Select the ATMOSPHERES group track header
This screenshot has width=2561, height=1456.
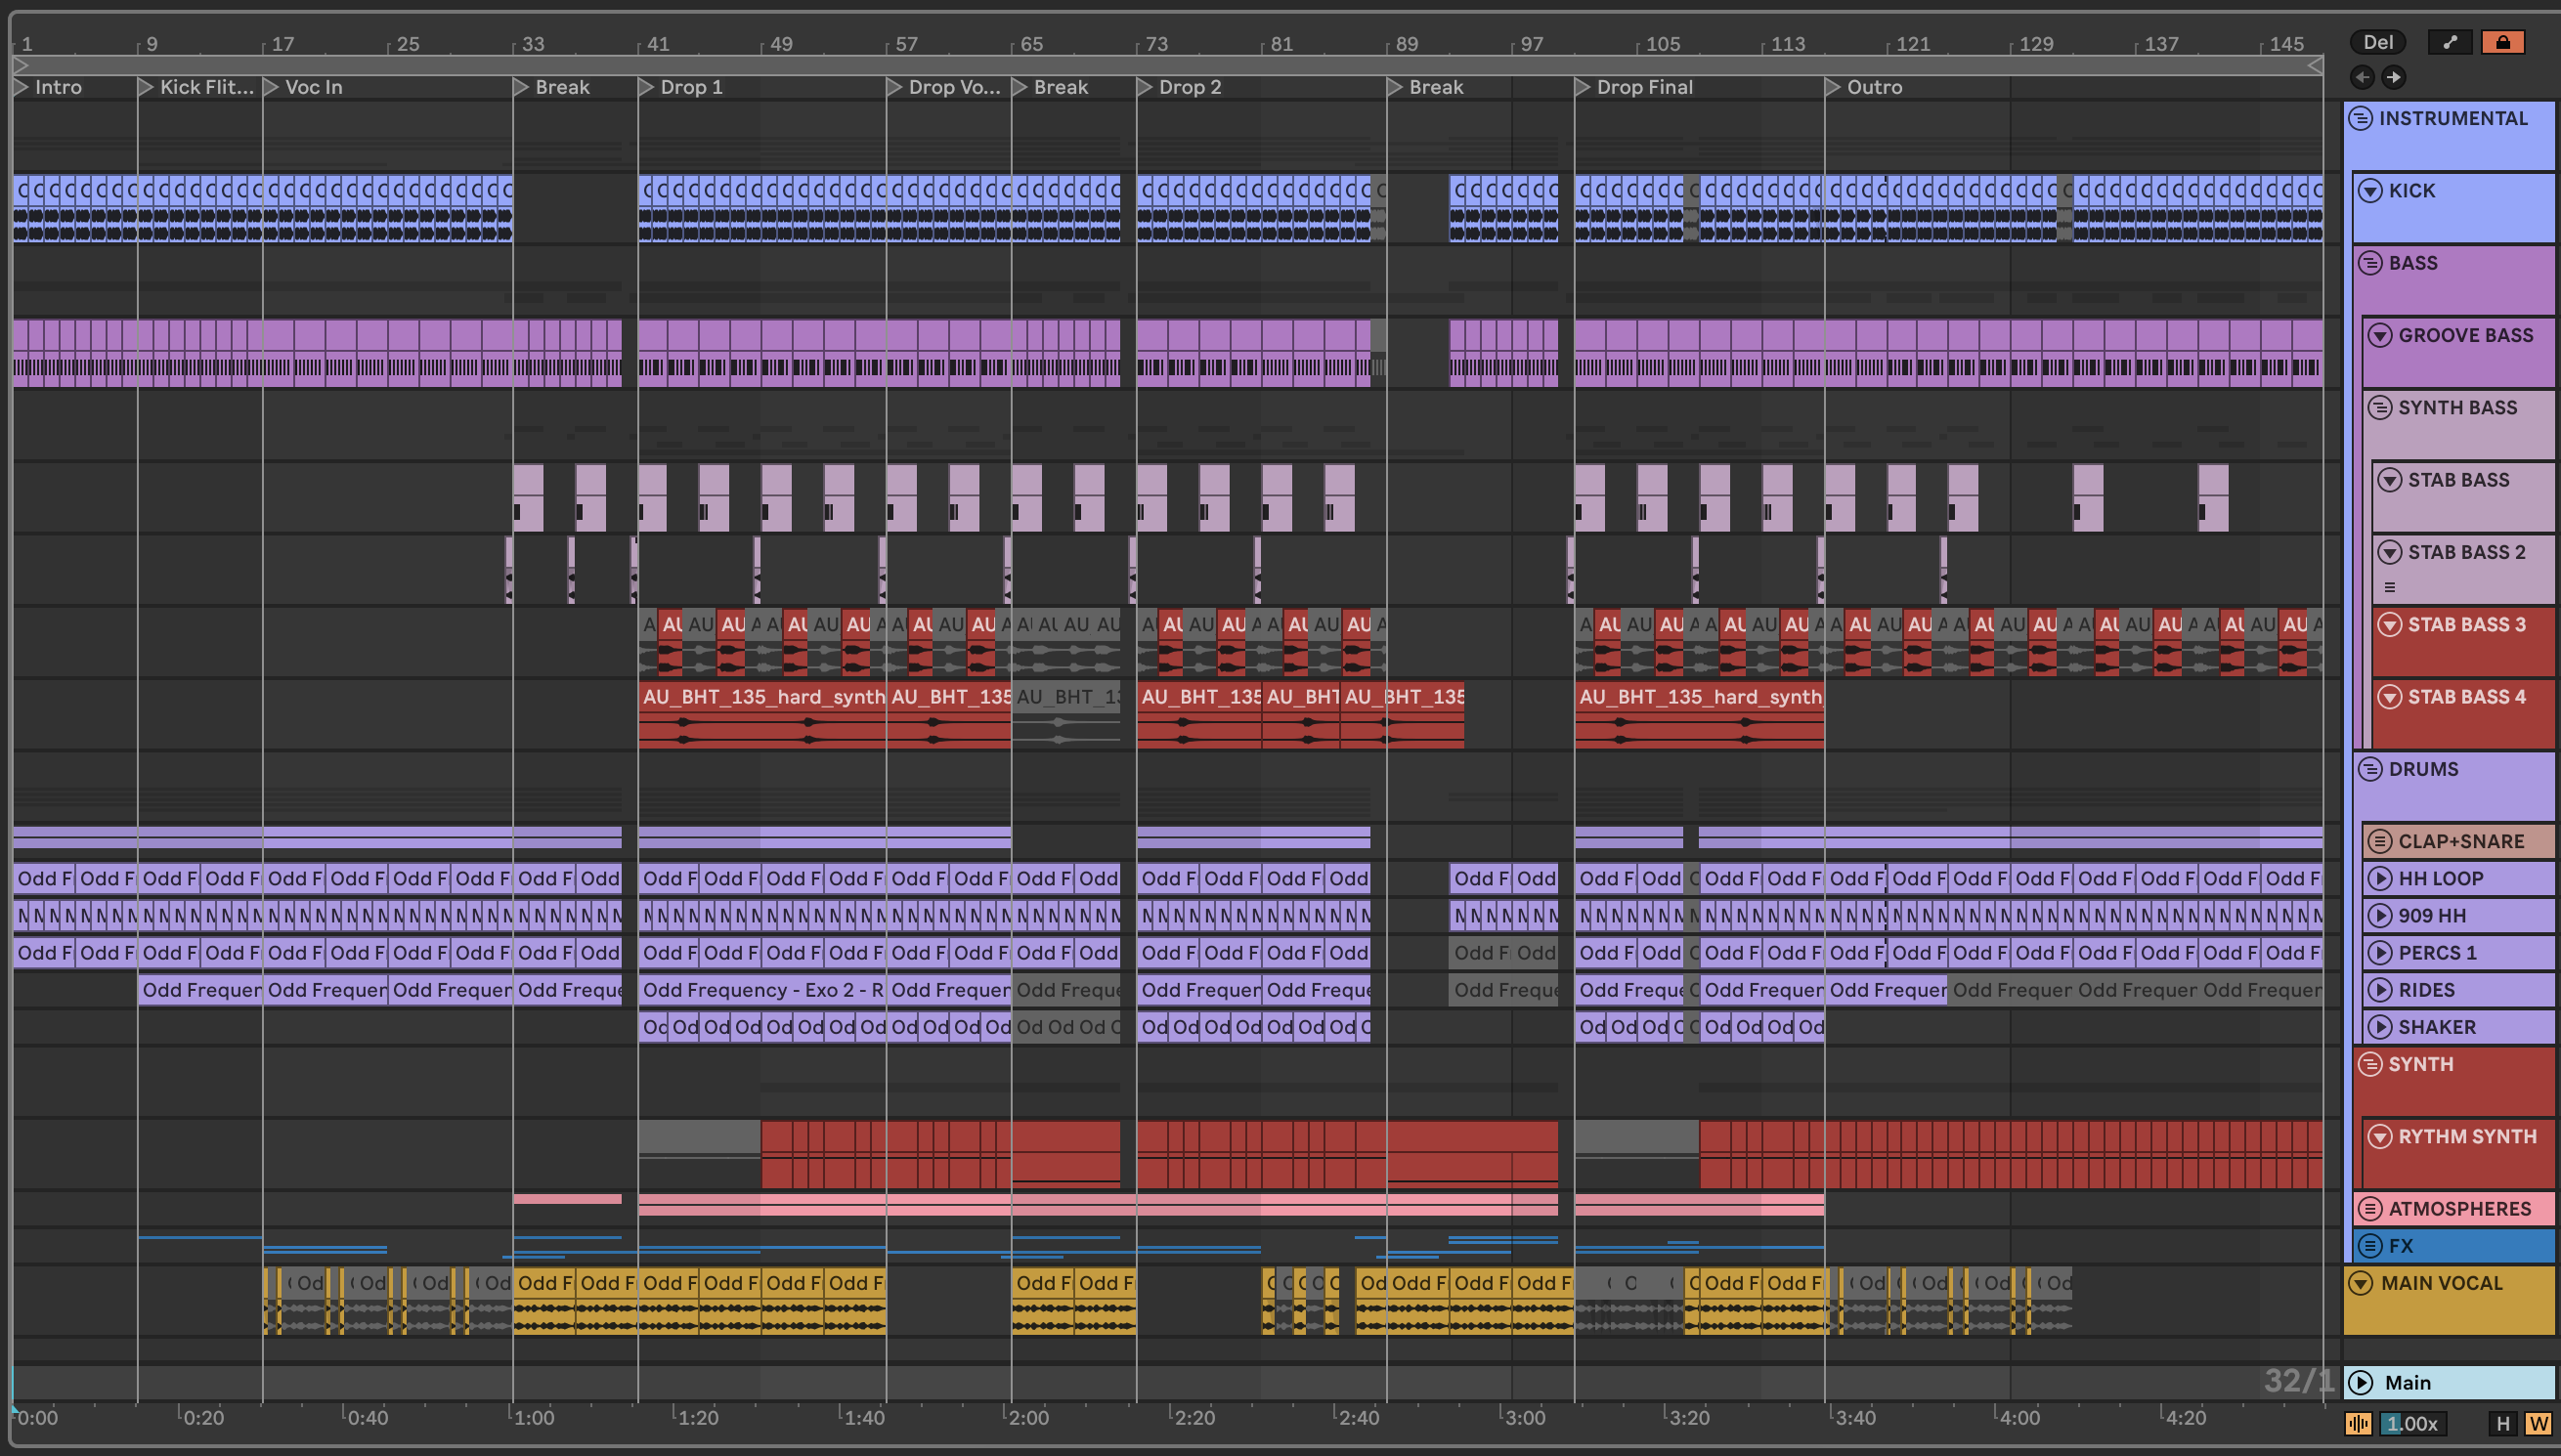pyautogui.click(x=2459, y=1209)
